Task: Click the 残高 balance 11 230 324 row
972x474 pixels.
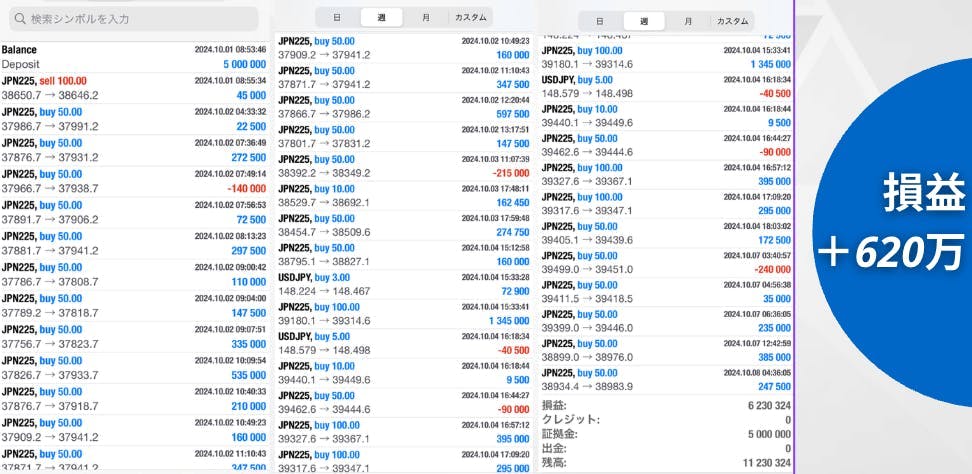Action: [x=667, y=464]
